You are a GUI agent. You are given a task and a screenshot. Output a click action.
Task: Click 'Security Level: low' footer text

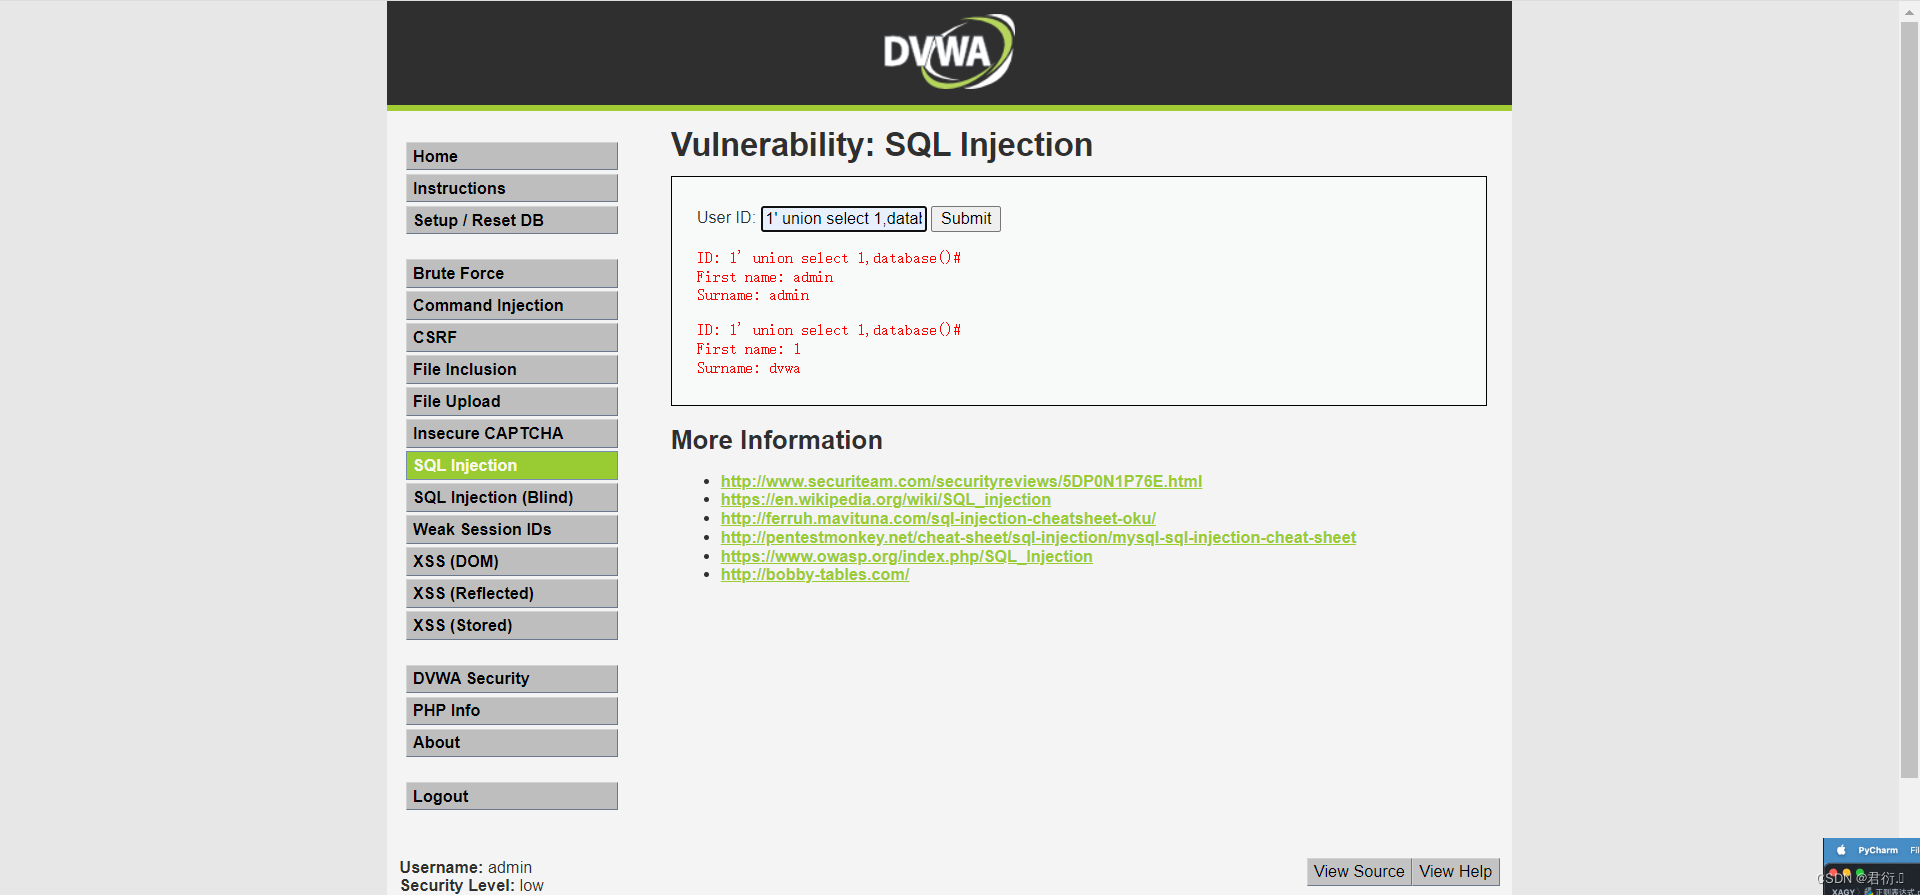(x=472, y=885)
